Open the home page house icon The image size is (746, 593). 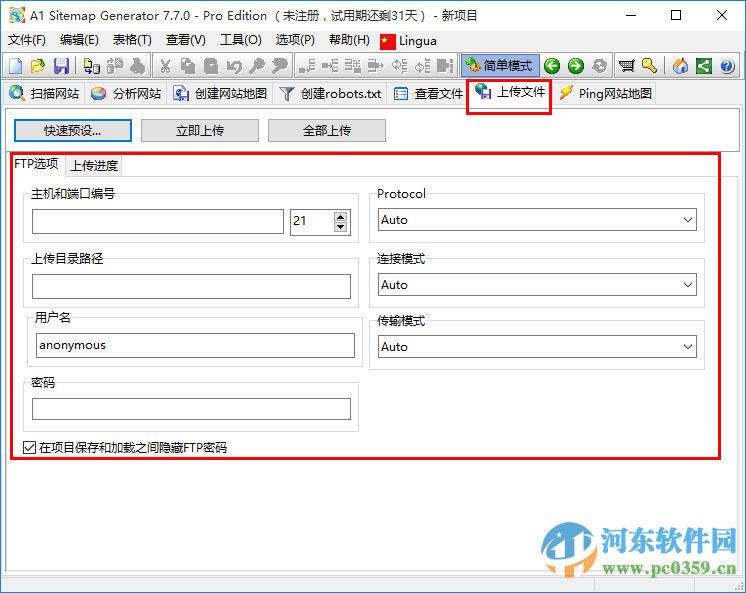pyautogui.click(x=680, y=66)
